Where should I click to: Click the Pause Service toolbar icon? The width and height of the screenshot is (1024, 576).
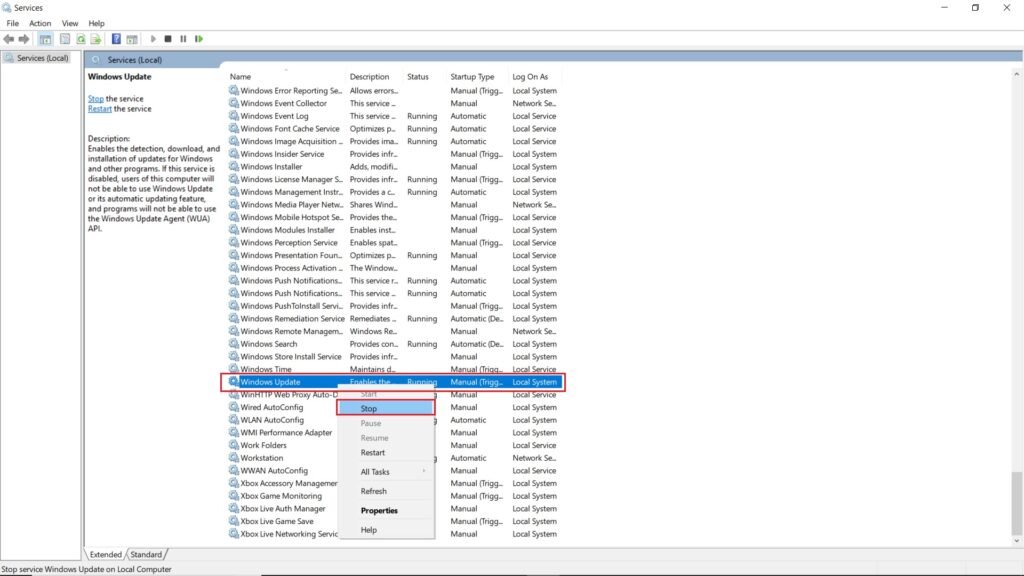pos(184,39)
